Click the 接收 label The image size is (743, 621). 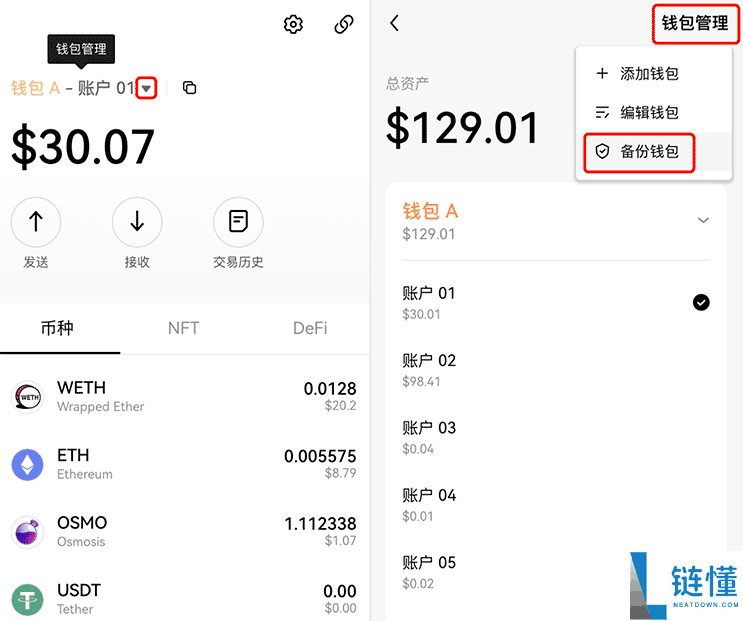click(x=137, y=262)
